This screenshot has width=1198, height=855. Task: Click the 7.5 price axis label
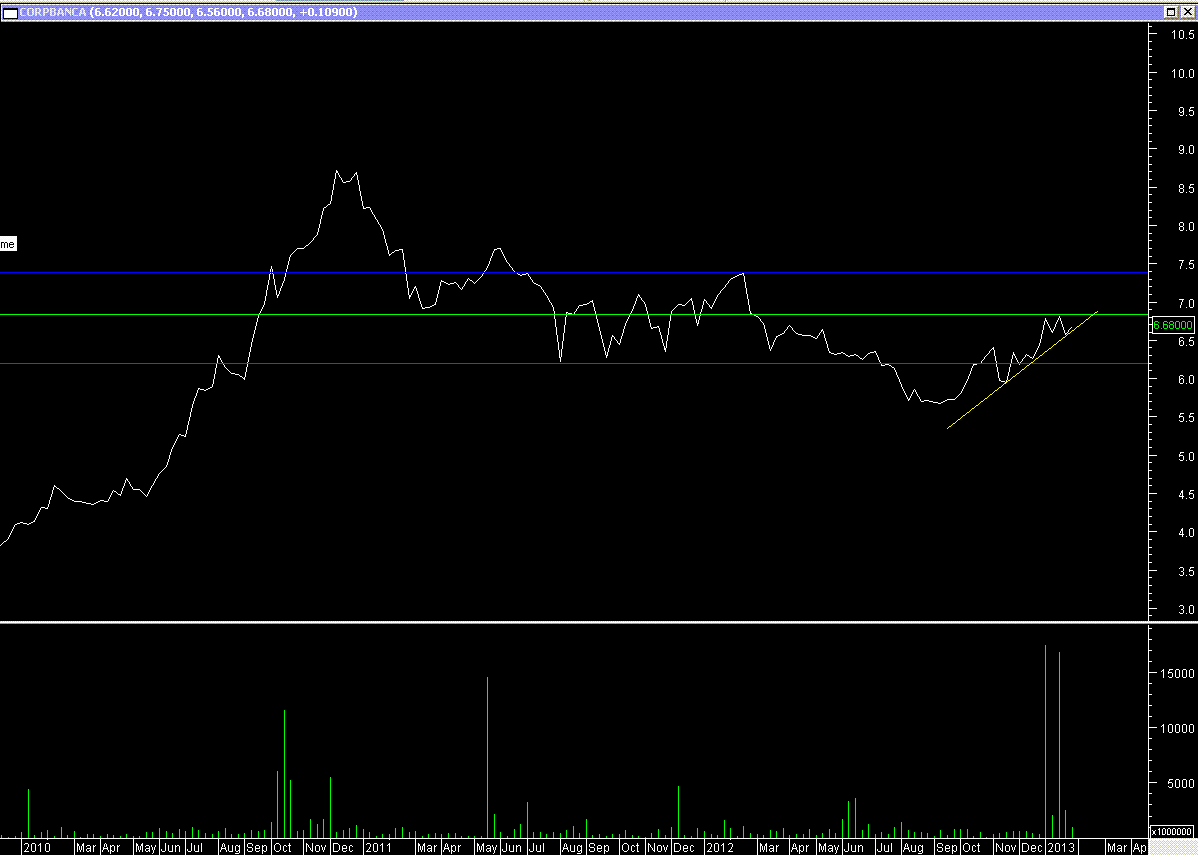1186,264
